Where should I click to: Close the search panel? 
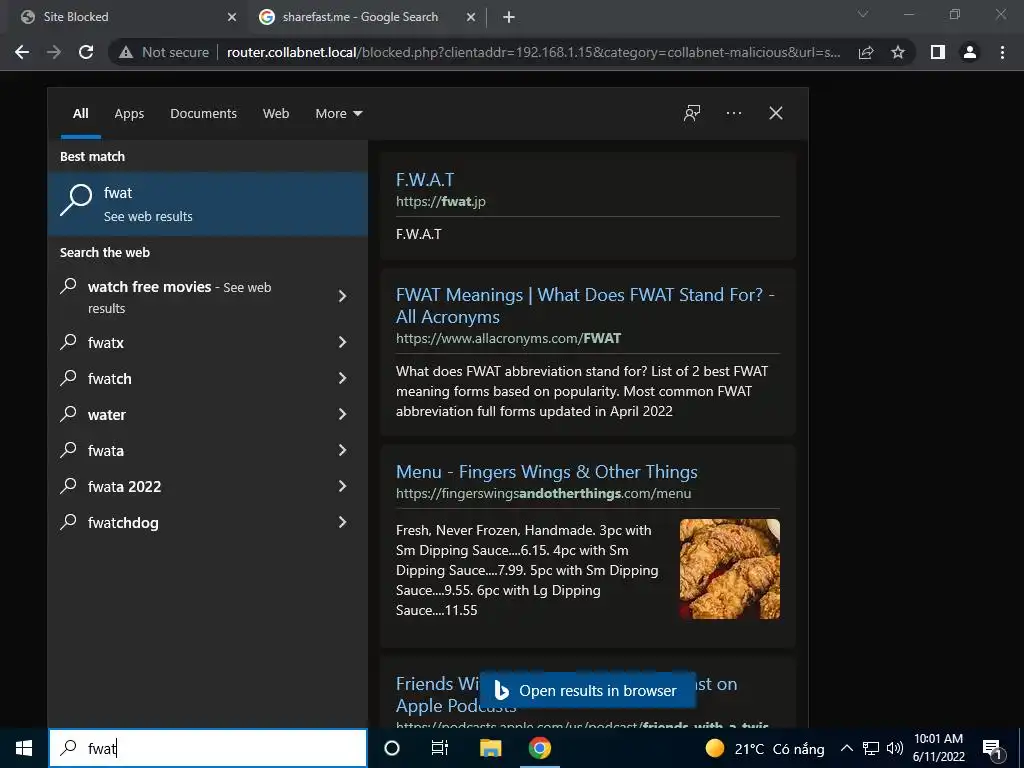pyautogui.click(x=776, y=113)
